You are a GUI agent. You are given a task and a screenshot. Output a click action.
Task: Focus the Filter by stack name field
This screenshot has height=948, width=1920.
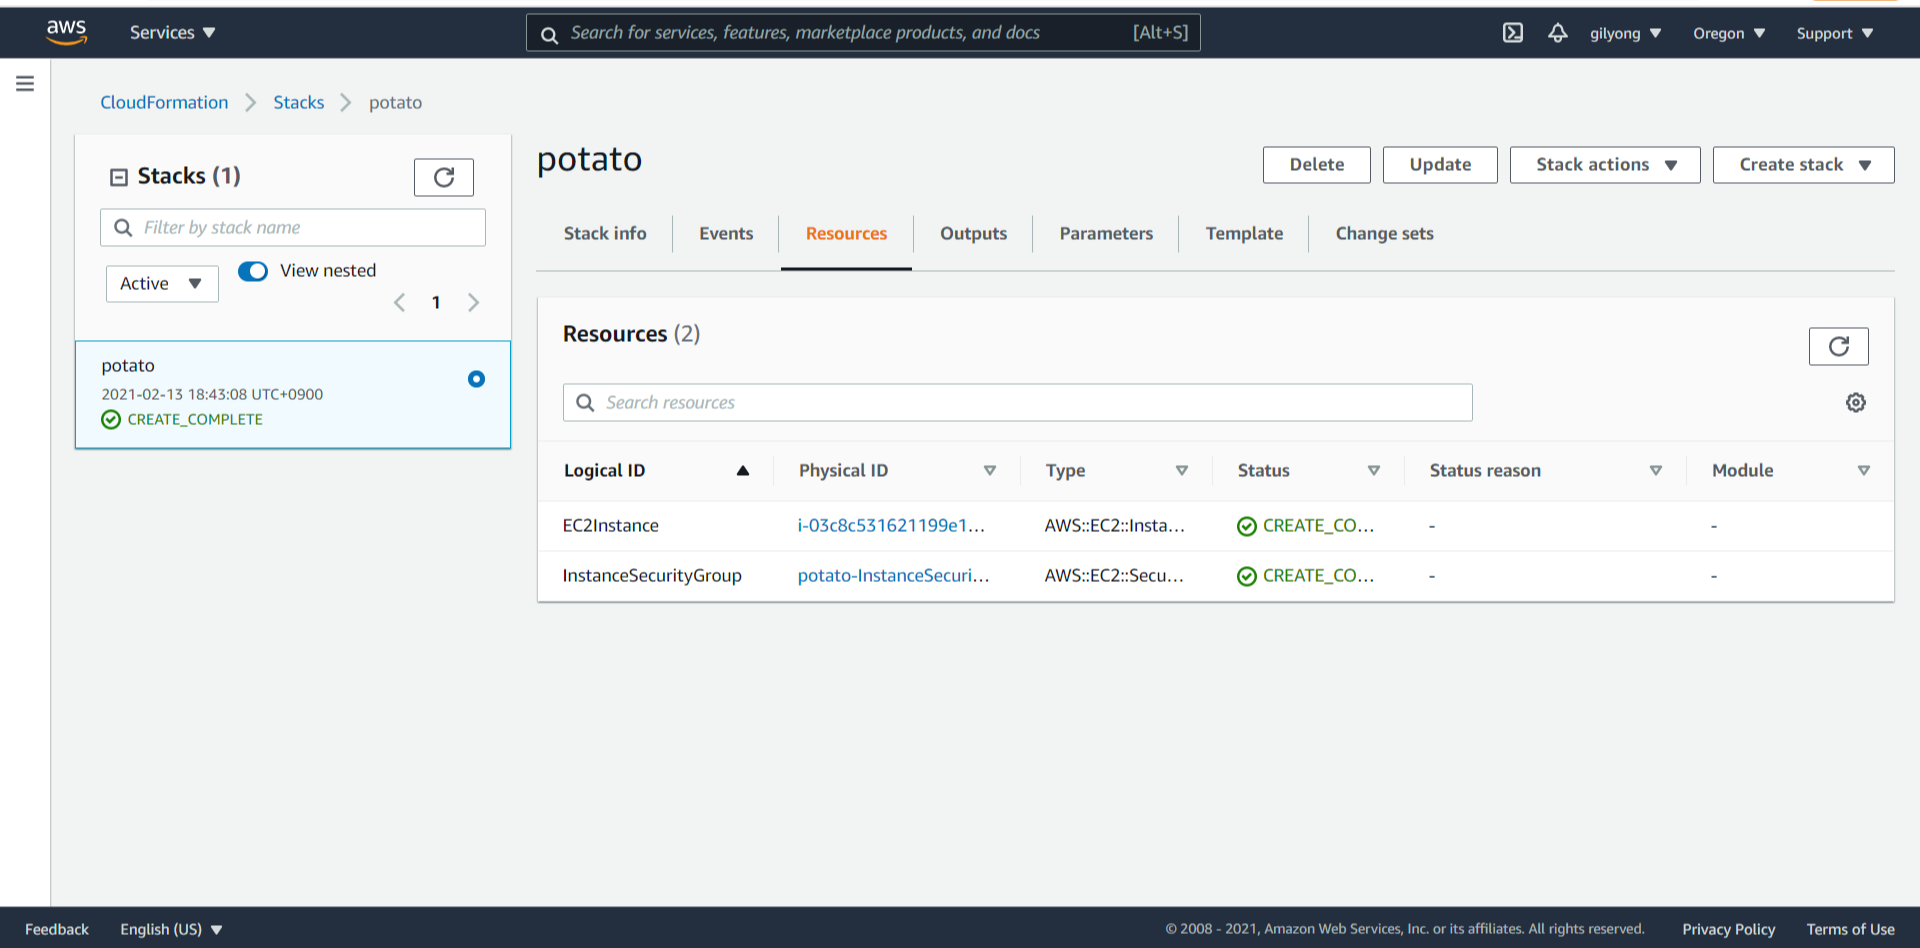pyautogui.click(x=293, y=227)
